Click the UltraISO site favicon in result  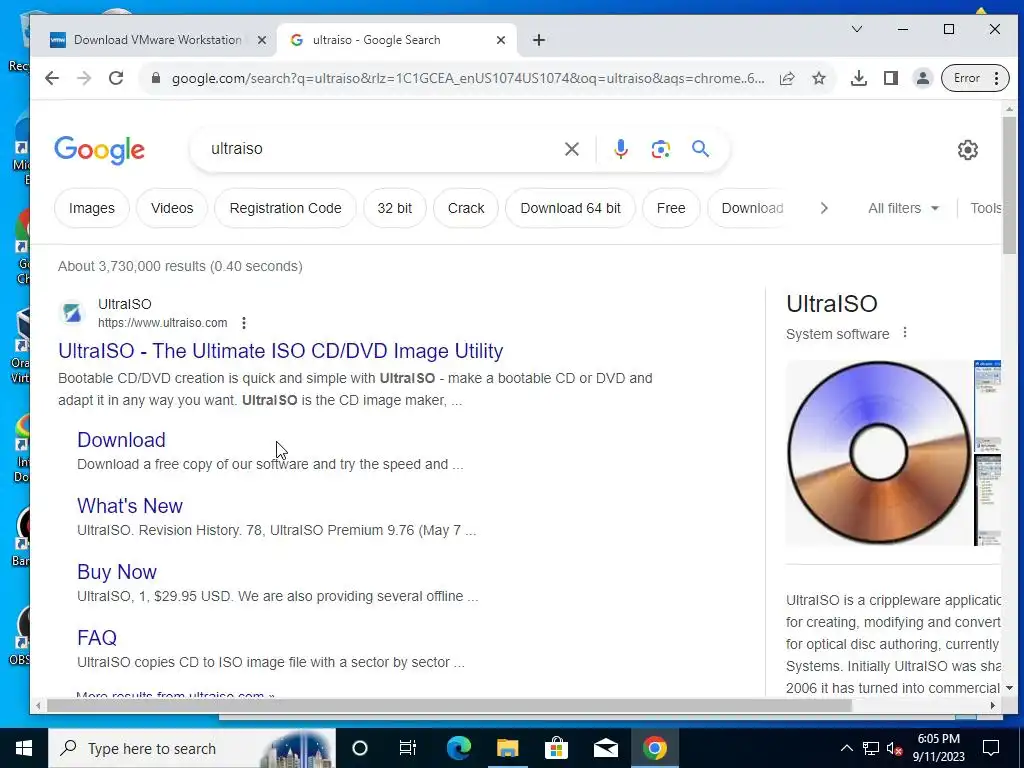[x=72, y=313]
